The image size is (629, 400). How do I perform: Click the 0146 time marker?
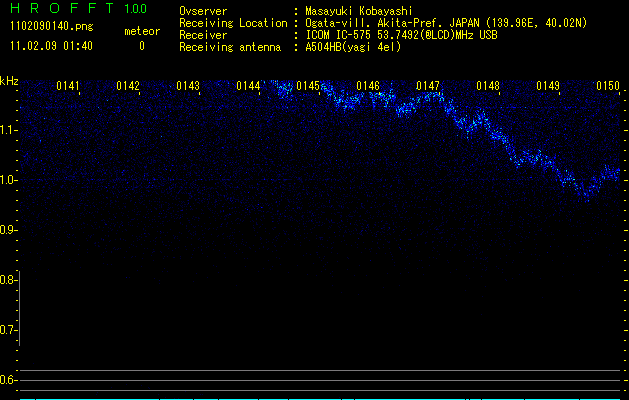[x=368, y=86]
